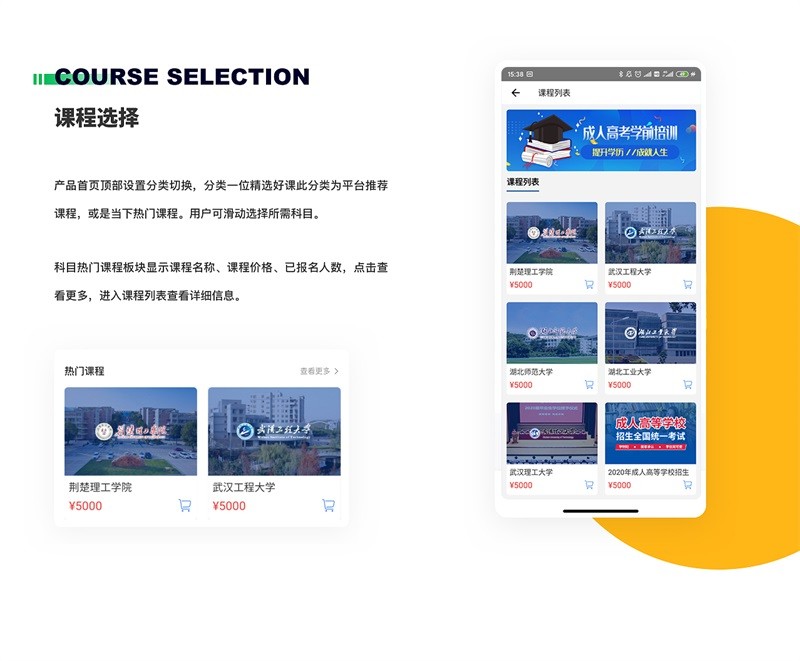Open the 查看更多 link text
The width and height of the screenshot is (800, 661).
point(314,371)
